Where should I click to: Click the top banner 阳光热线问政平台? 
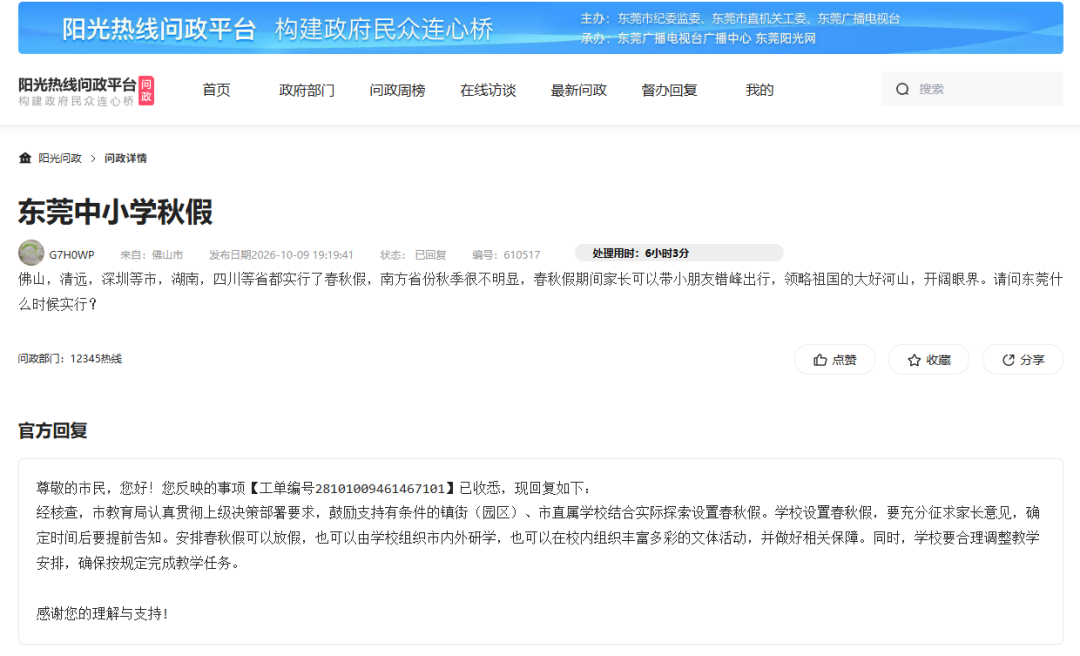[x=159, y=29]
